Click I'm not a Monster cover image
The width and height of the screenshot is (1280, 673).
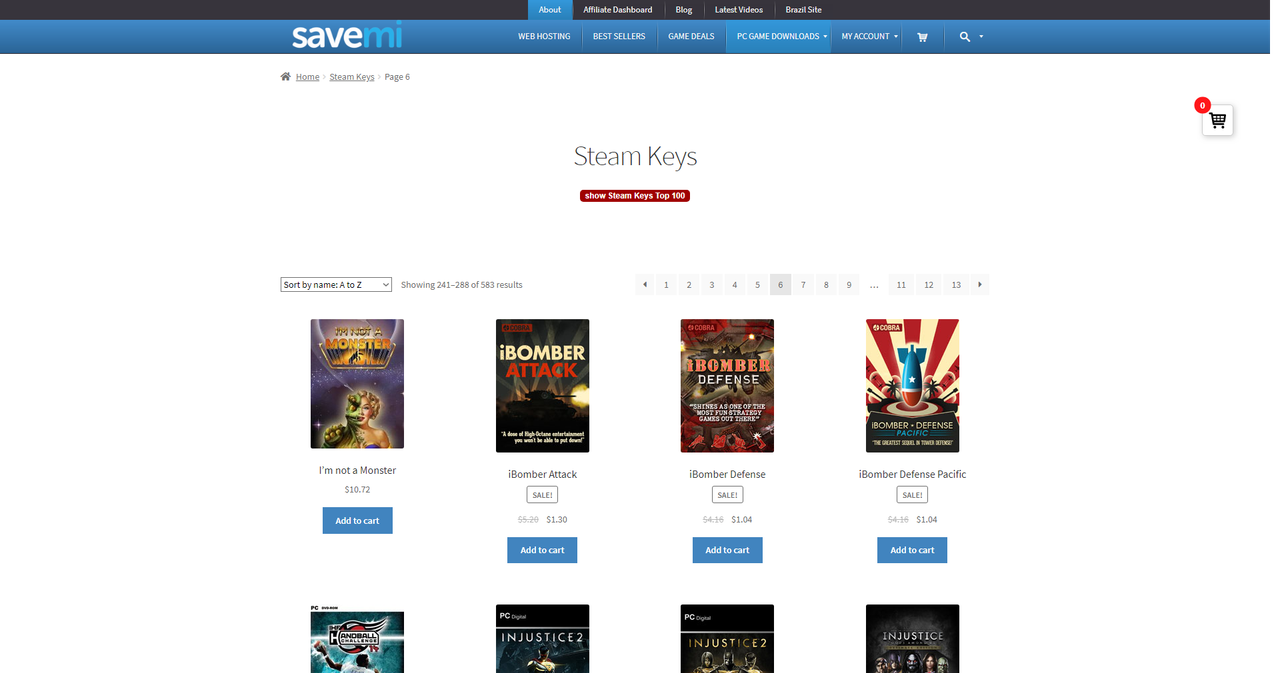tap(357, 384)
